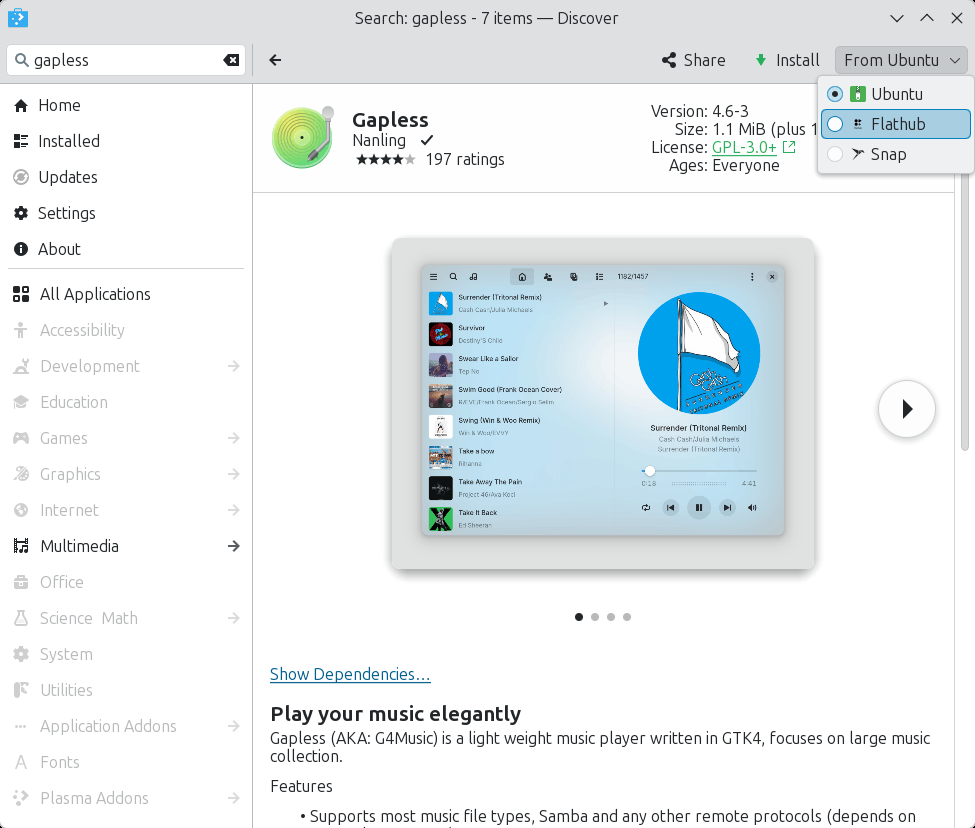Open Settings from the sidebar
975x828 pixels.
tap(66, 213)
